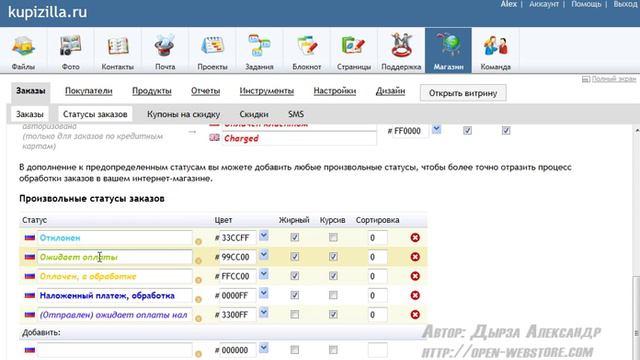640x360 pixels.
Task: Click the FFCC00 color code field
Action: point(238,276)
